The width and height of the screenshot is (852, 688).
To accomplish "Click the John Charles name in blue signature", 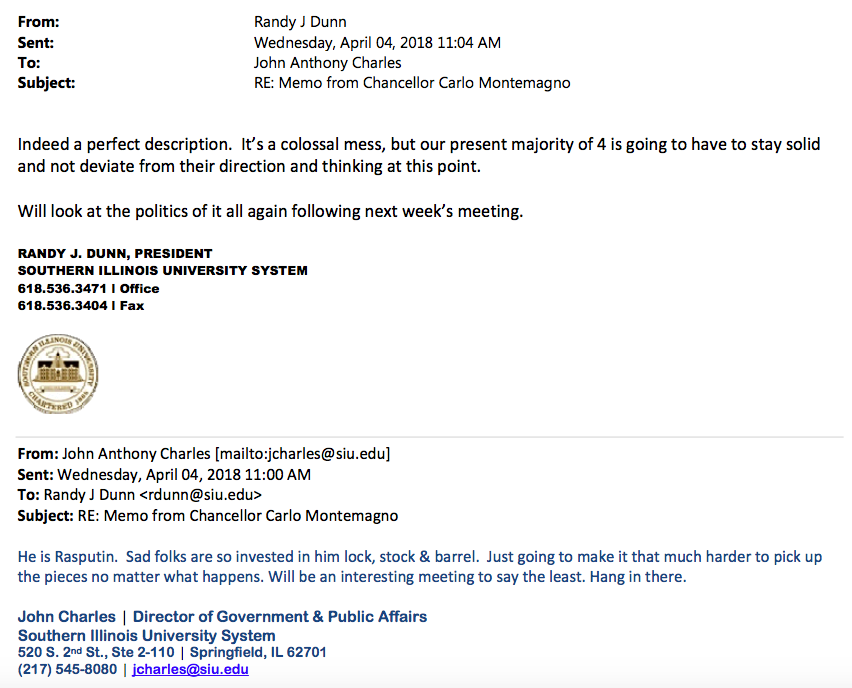I will point(67,617).
